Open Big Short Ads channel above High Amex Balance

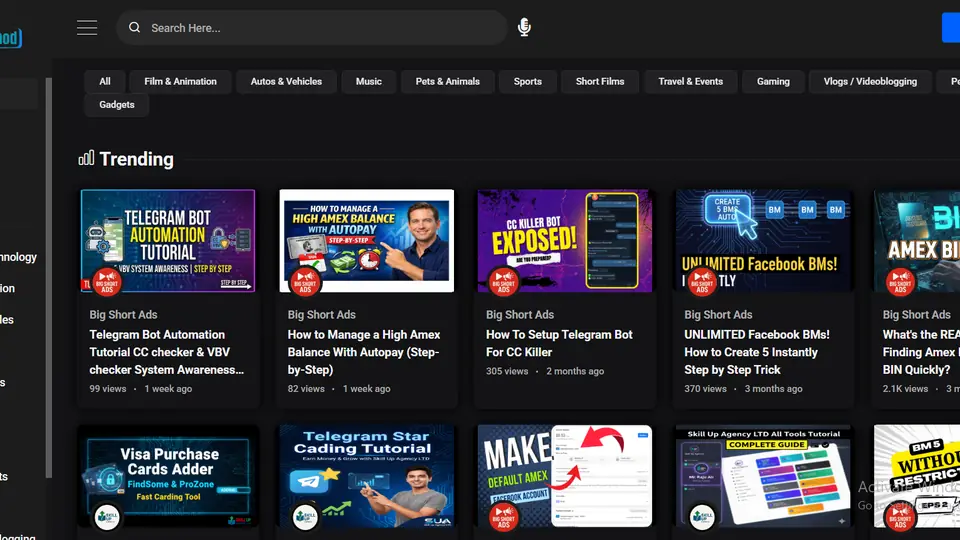tap(322, 315)
